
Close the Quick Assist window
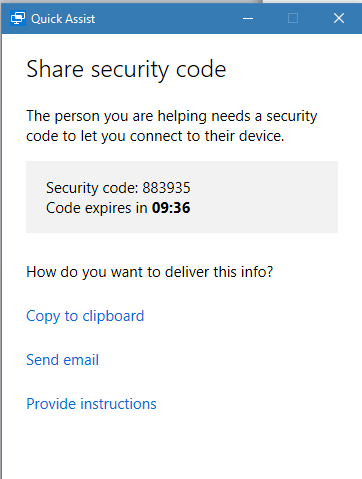click(339, 18)
